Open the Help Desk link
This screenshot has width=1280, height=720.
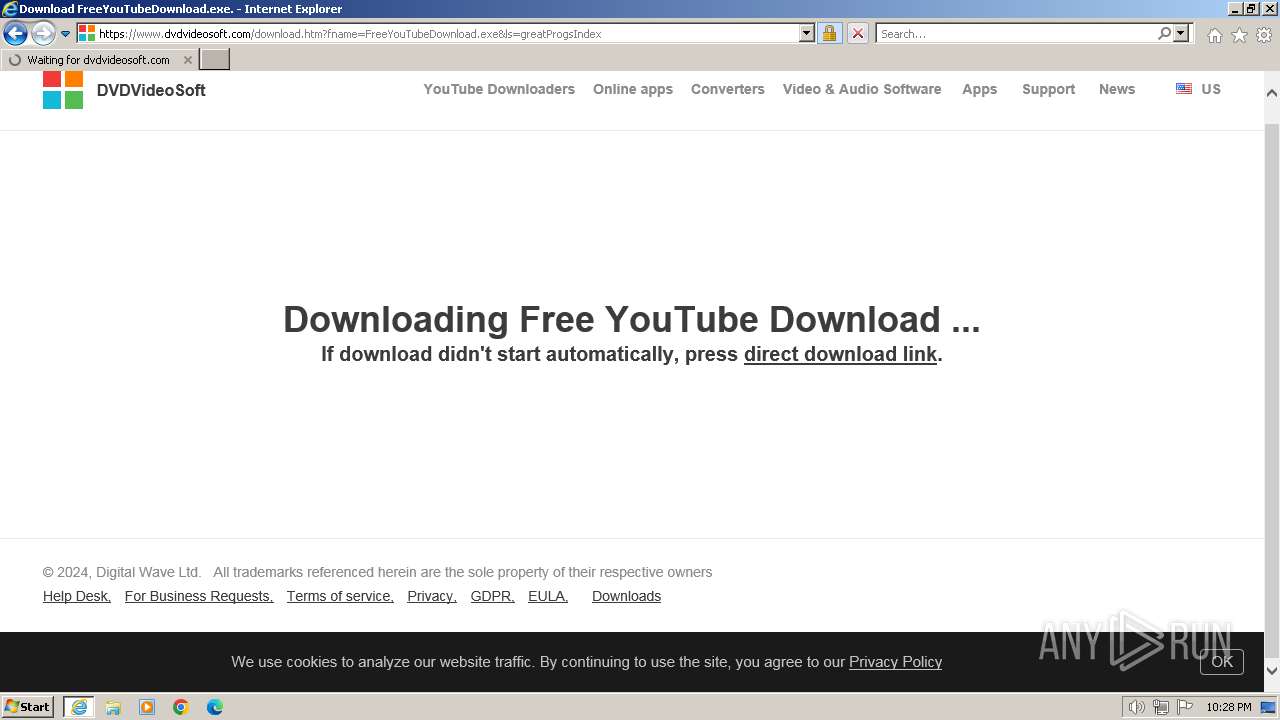pos(77,596)
